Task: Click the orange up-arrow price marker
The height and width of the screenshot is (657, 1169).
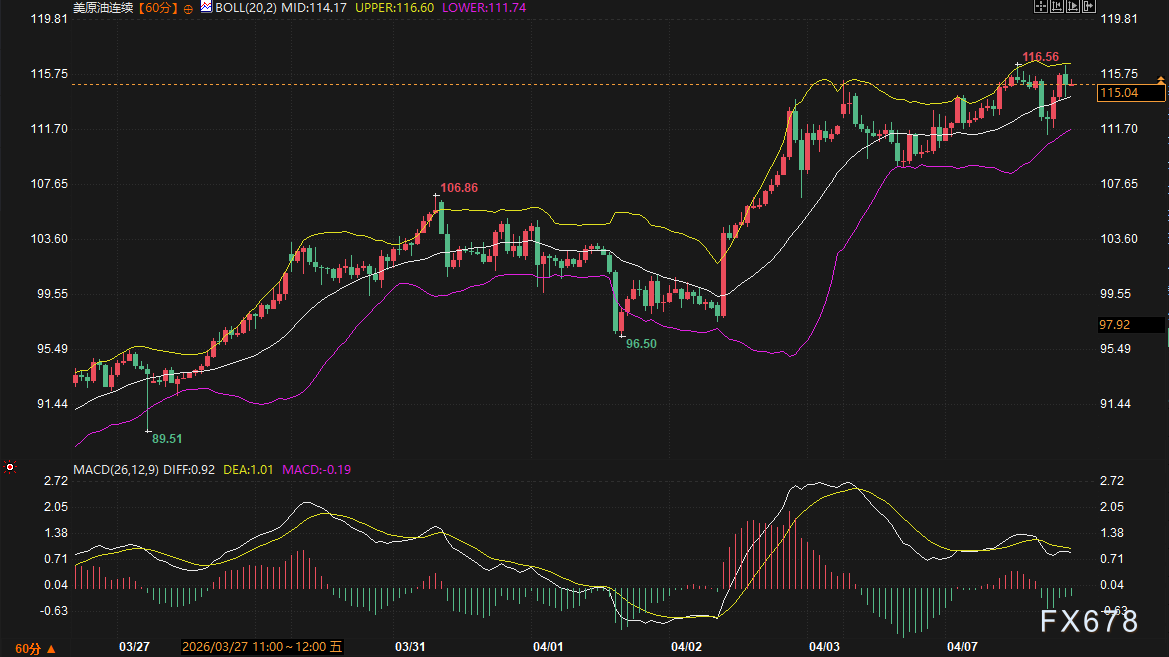Action: coord(1160,78)
